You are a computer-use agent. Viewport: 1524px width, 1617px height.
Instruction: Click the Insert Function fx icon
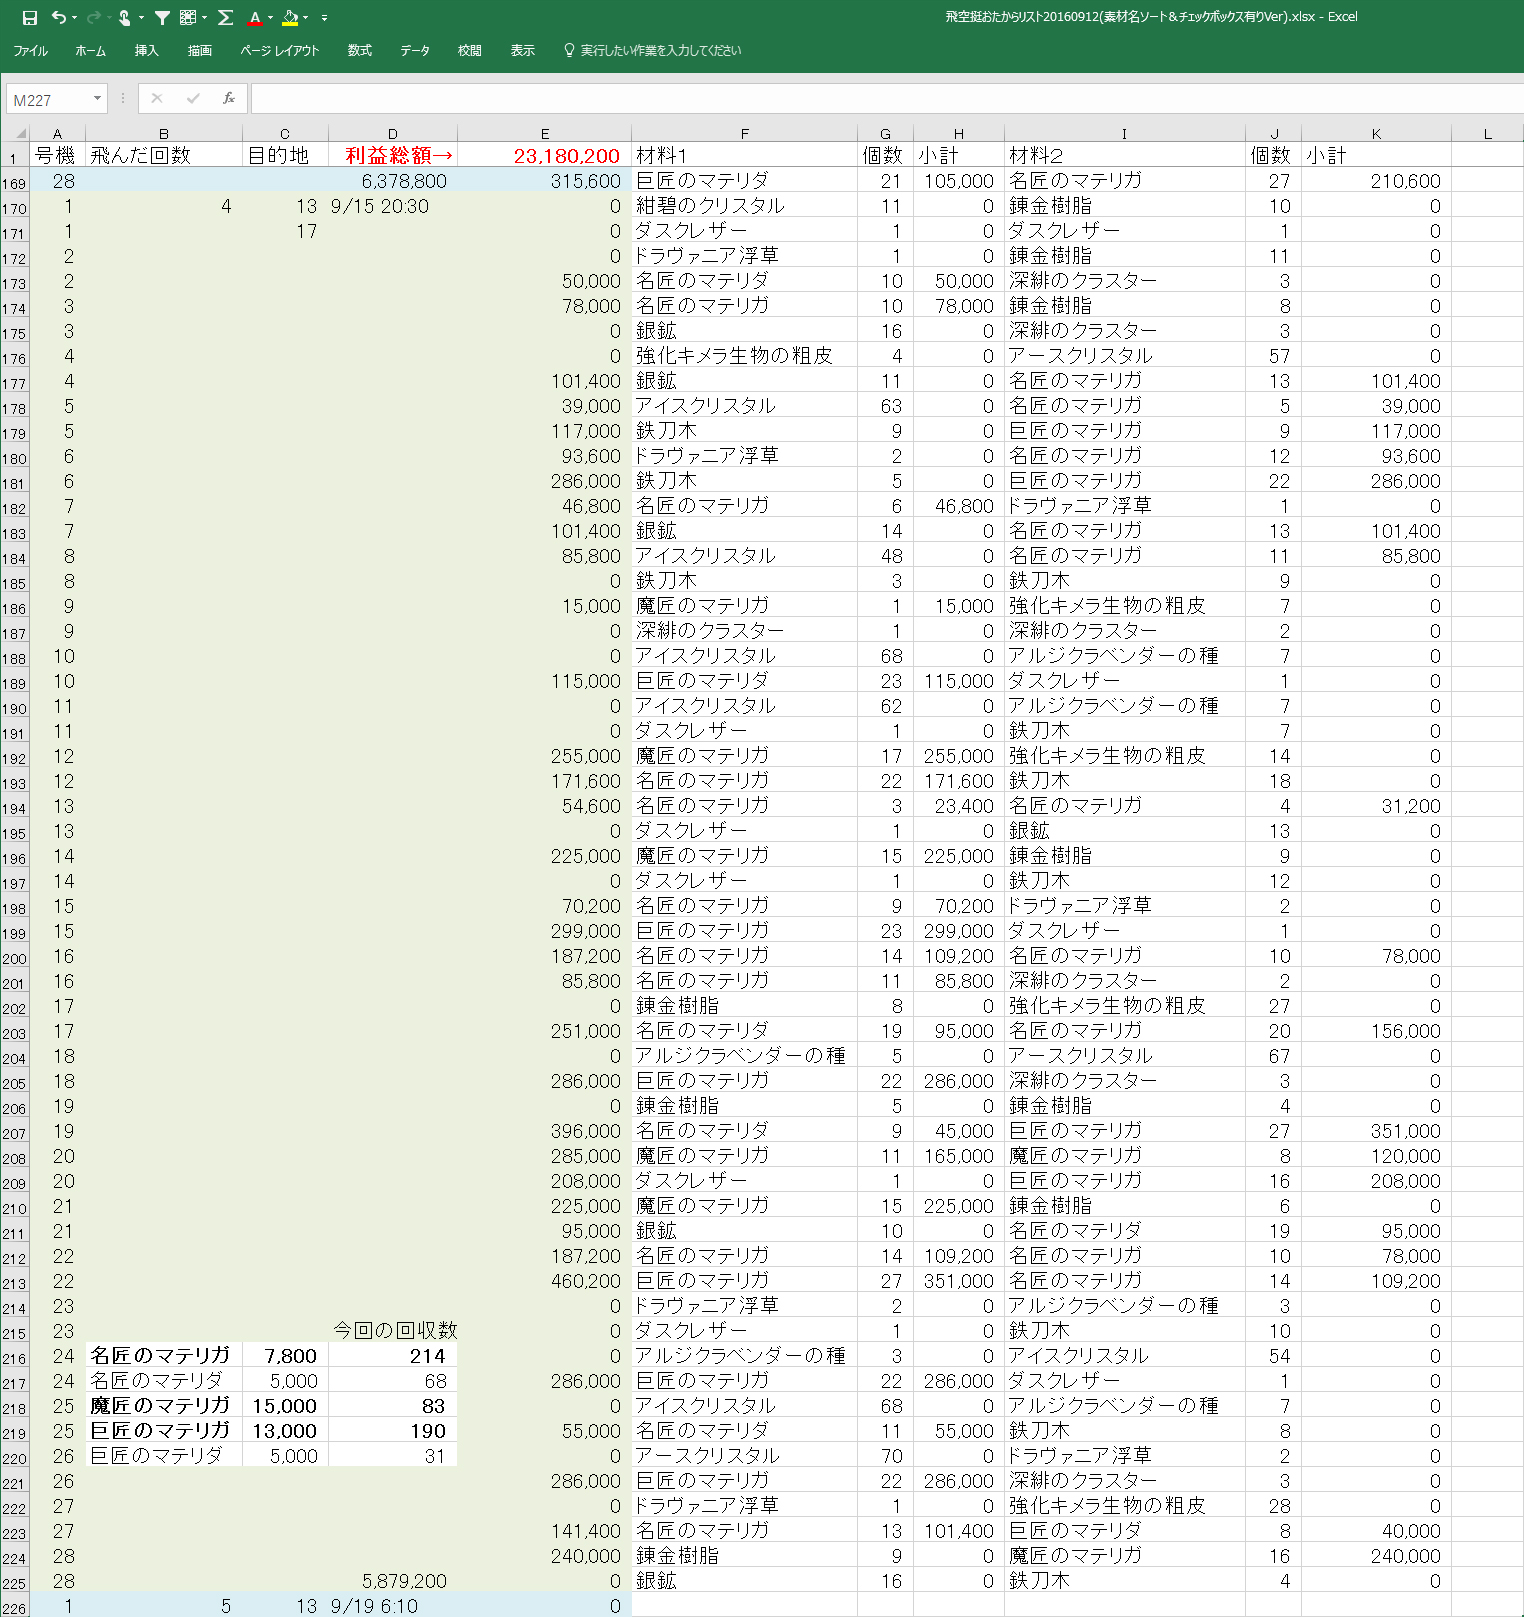[229, 98]
